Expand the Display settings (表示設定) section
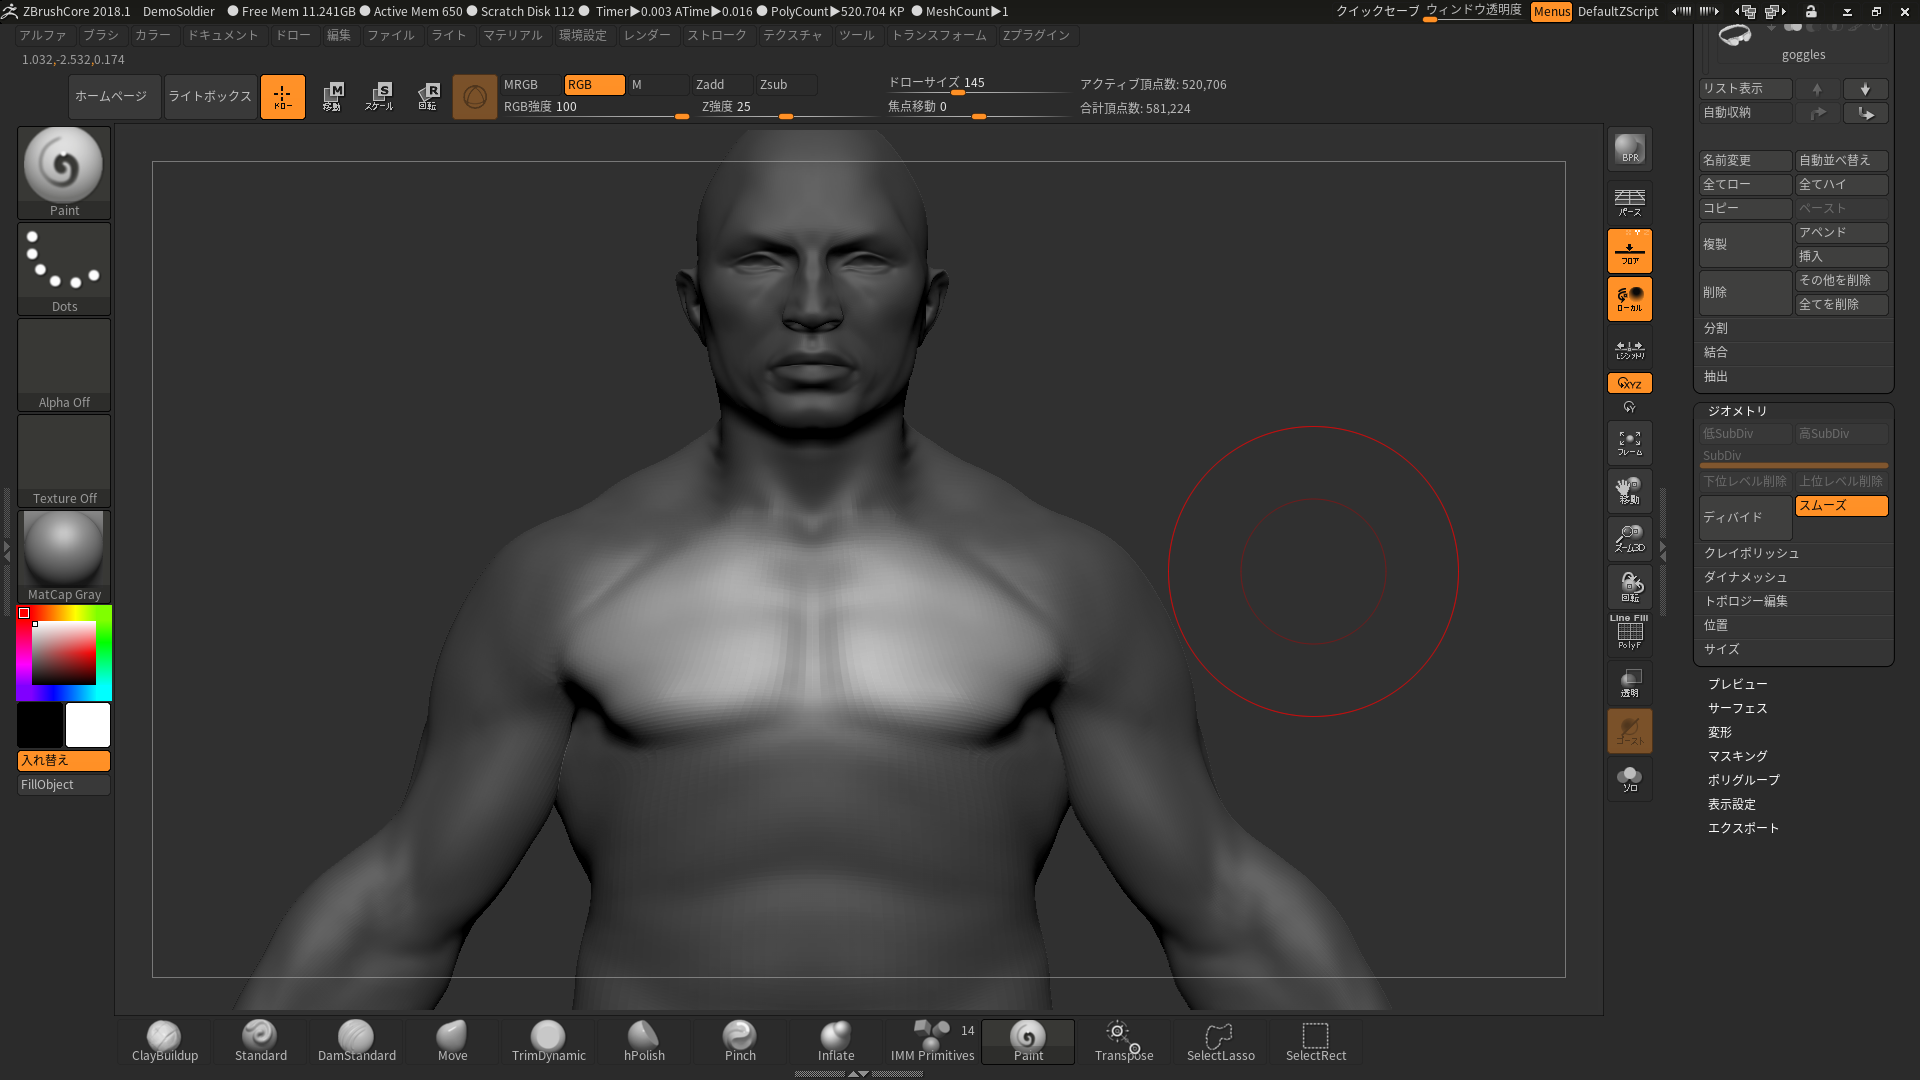The width and height of the screenshot is (1920, 1080). pyautogui.click(x=1732, y=804)
